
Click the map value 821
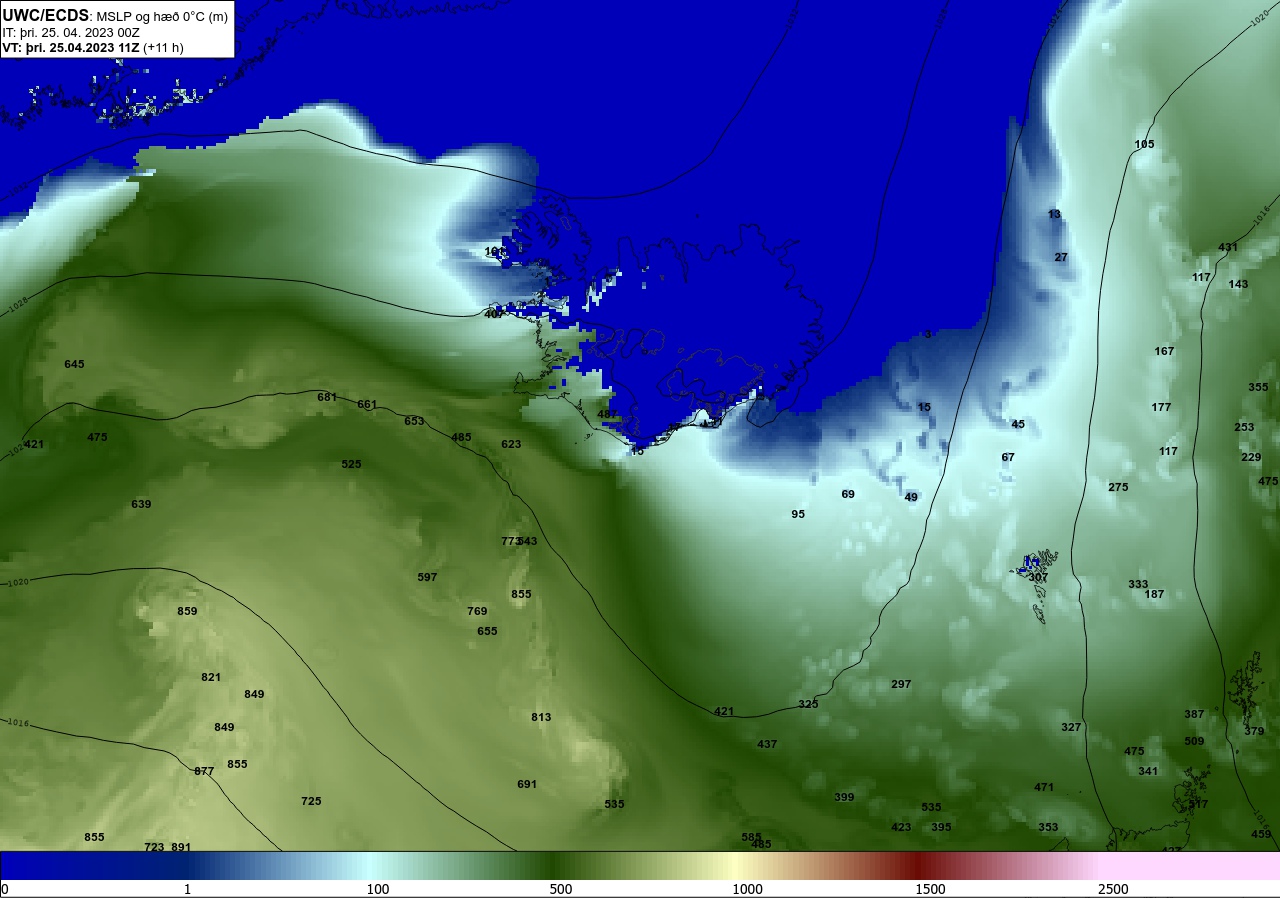tap(210, 677)
